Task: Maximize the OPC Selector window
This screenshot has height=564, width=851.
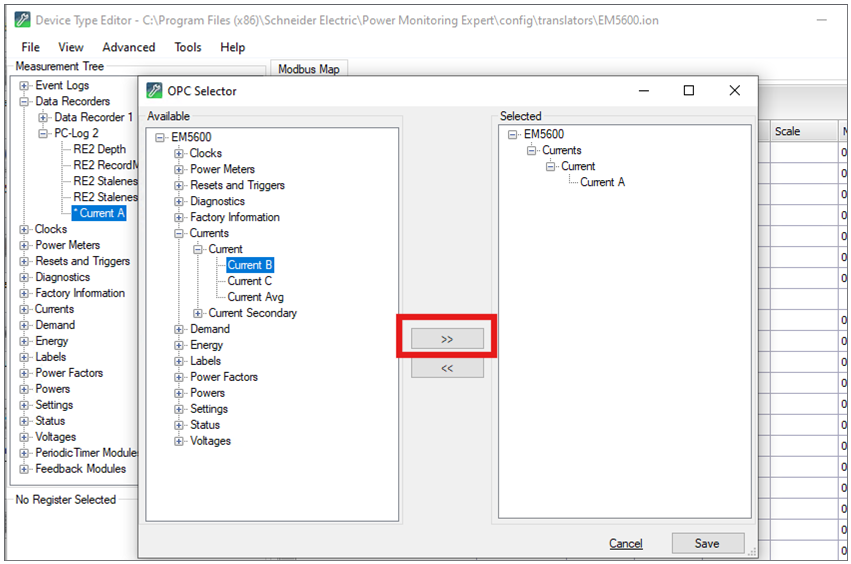Action: 689,91
